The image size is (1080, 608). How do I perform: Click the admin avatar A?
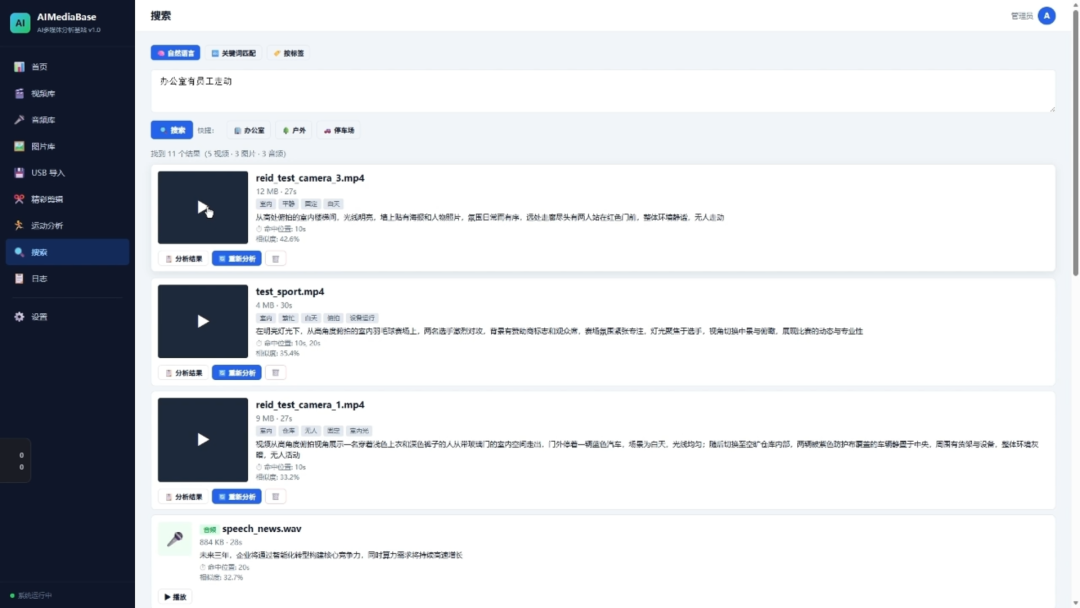point(1046,16)
